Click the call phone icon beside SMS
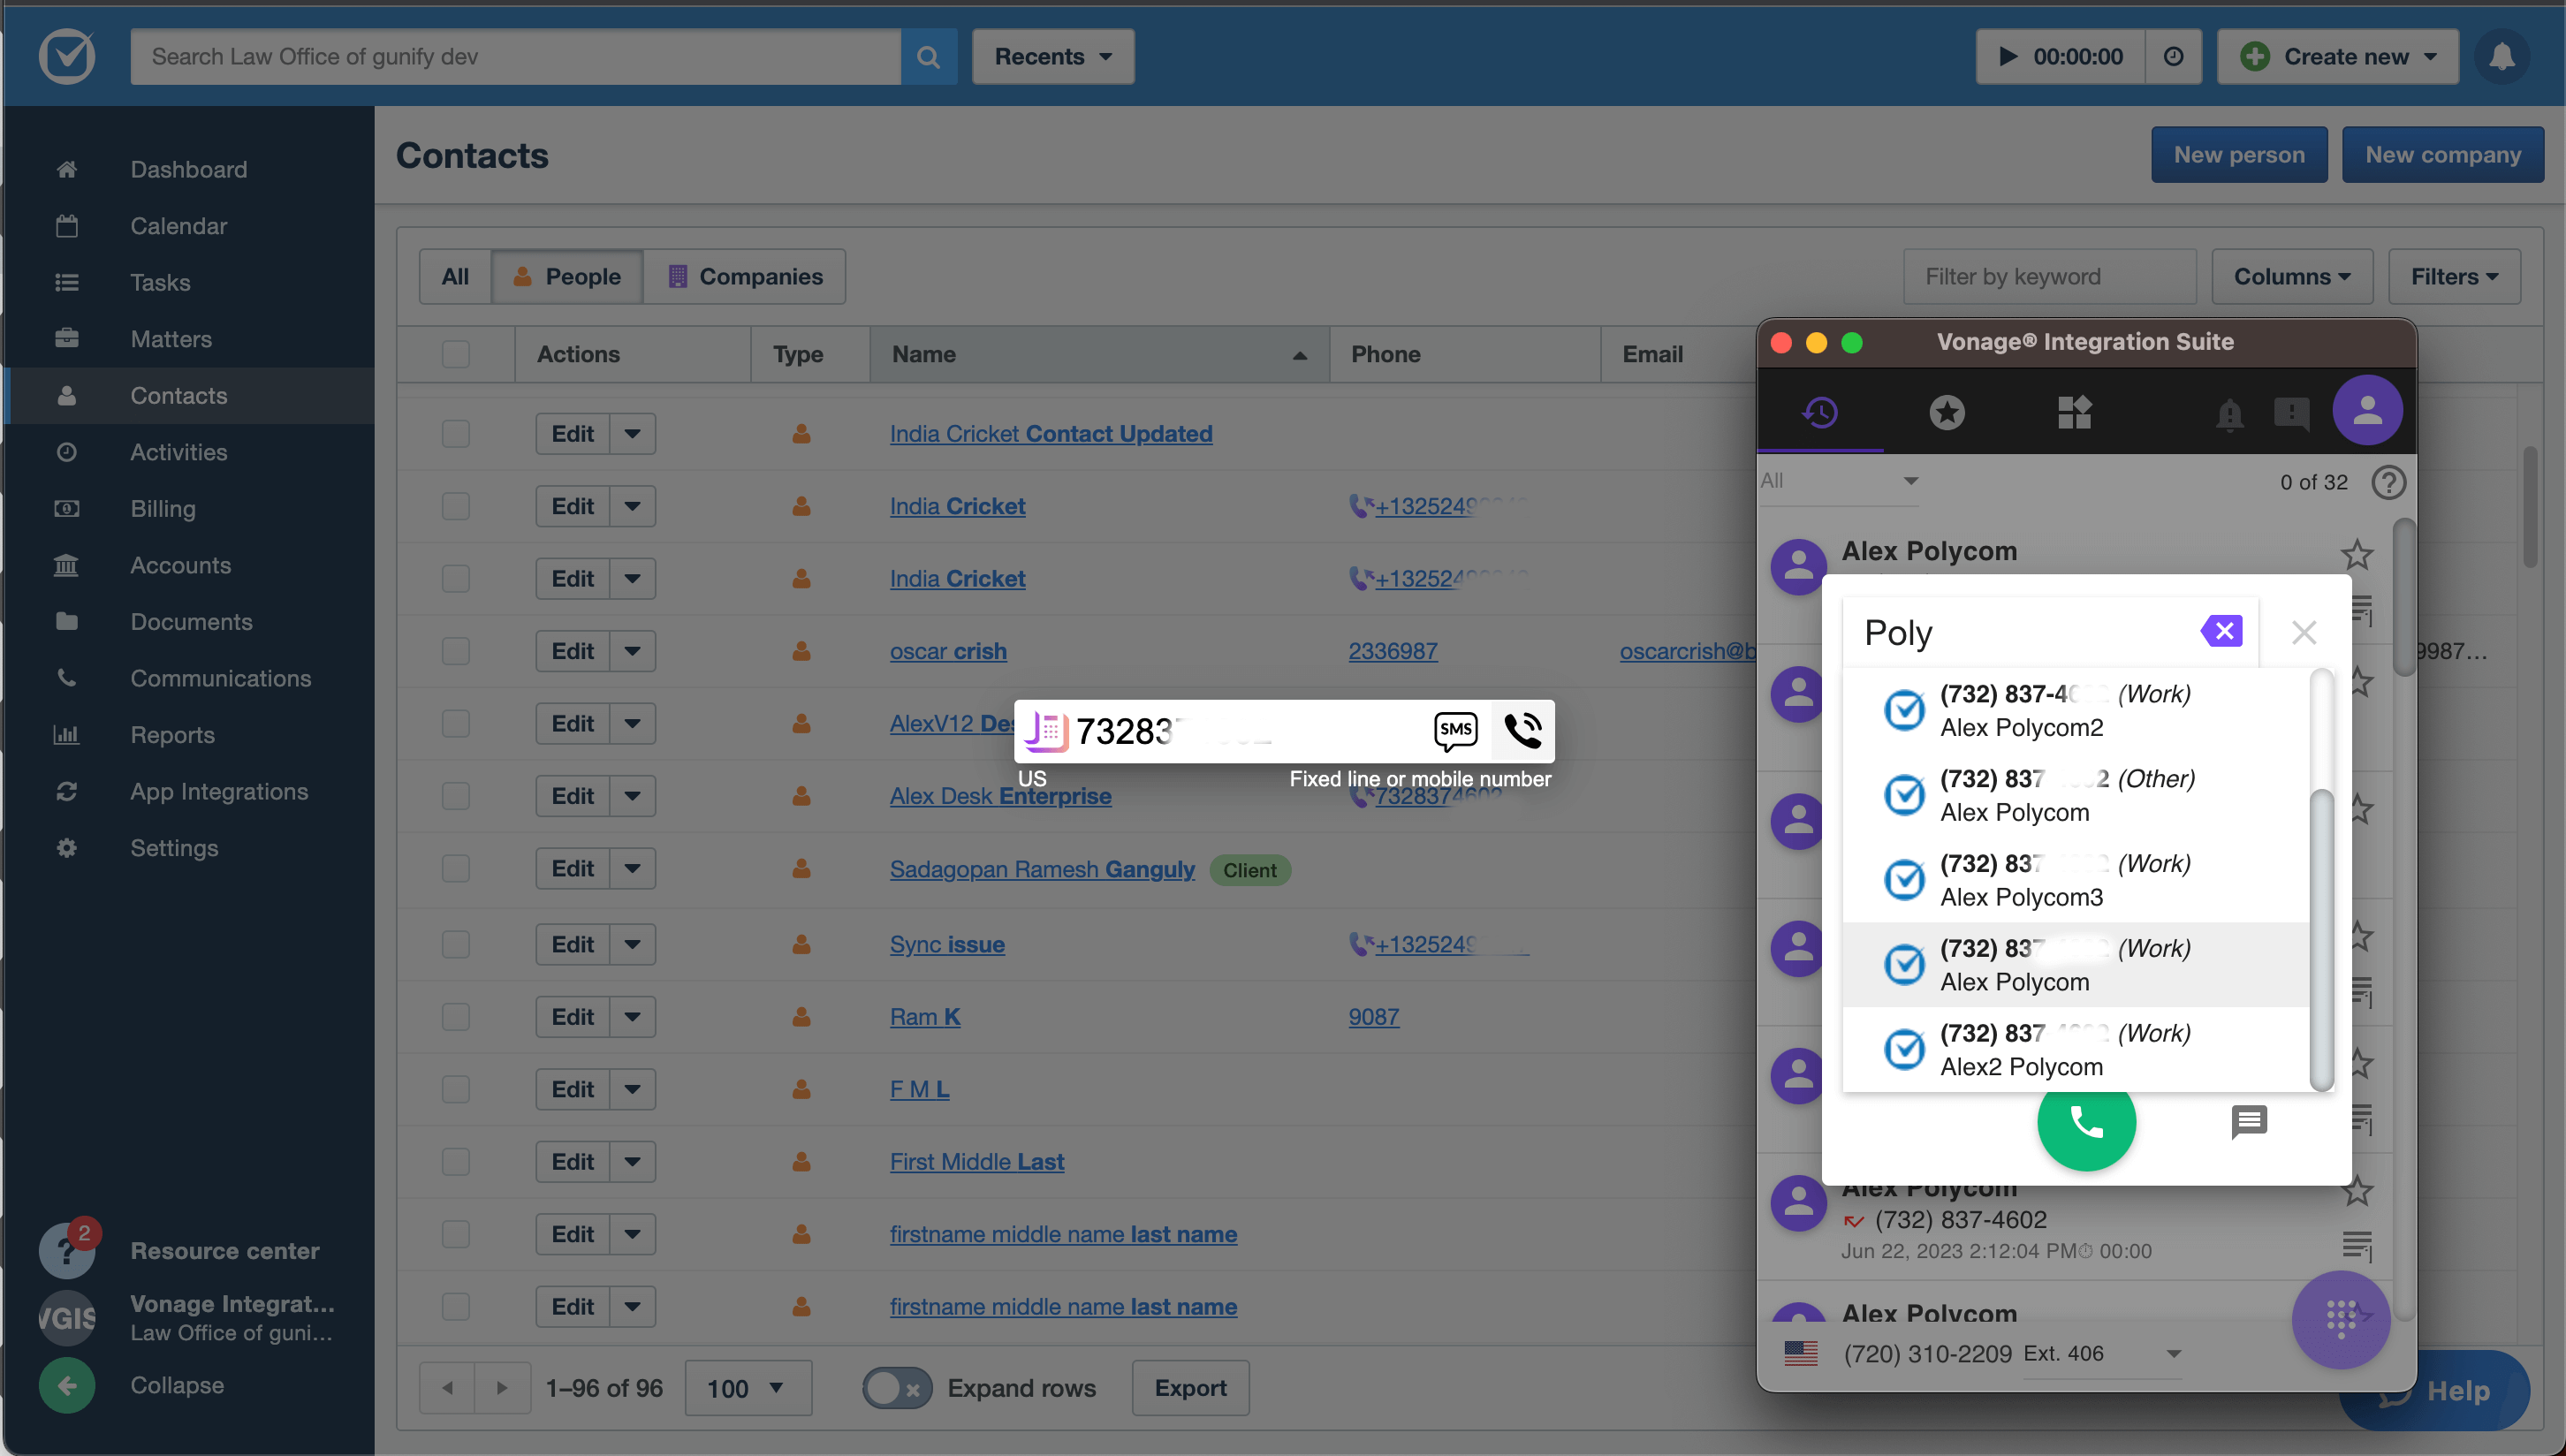 click(1522, 731)
